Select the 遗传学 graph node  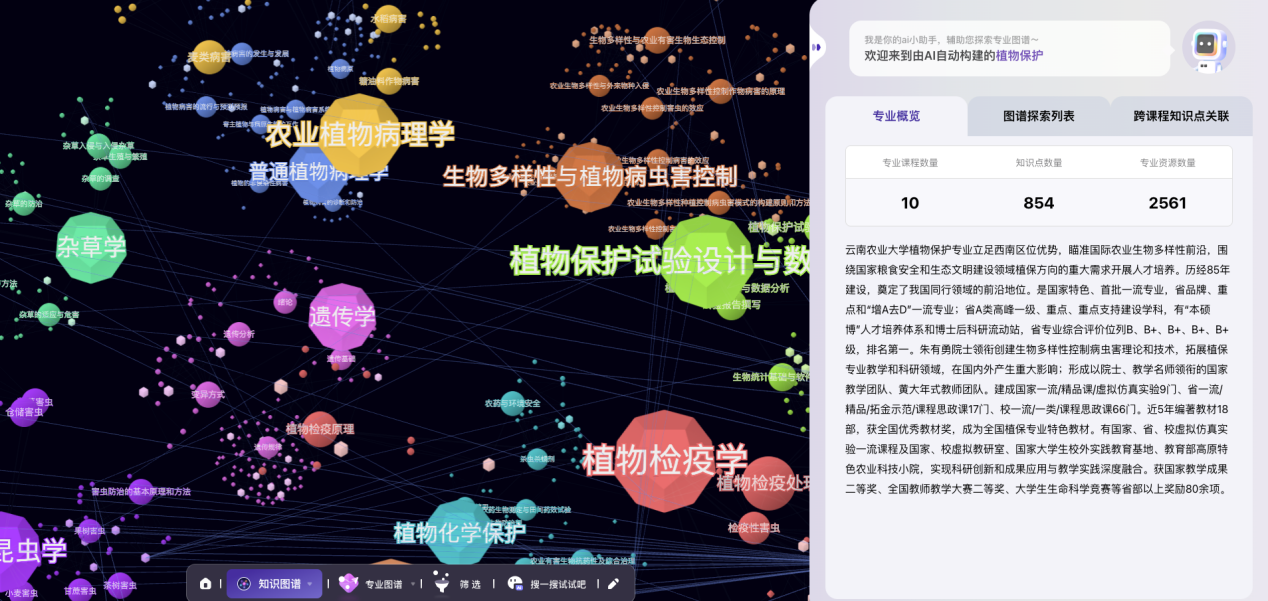point(342,318)
